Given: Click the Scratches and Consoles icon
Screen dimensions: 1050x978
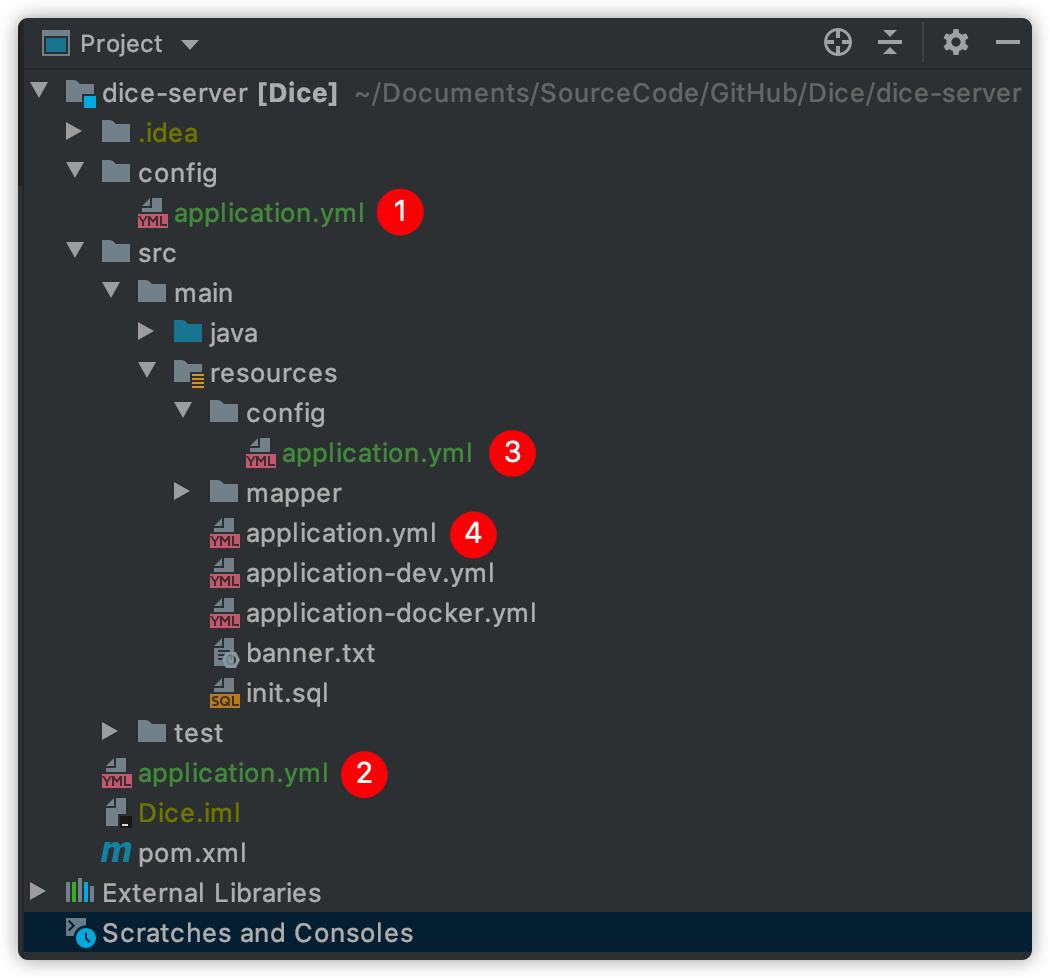Looking at the screenshot, I should tap(80, 932).
